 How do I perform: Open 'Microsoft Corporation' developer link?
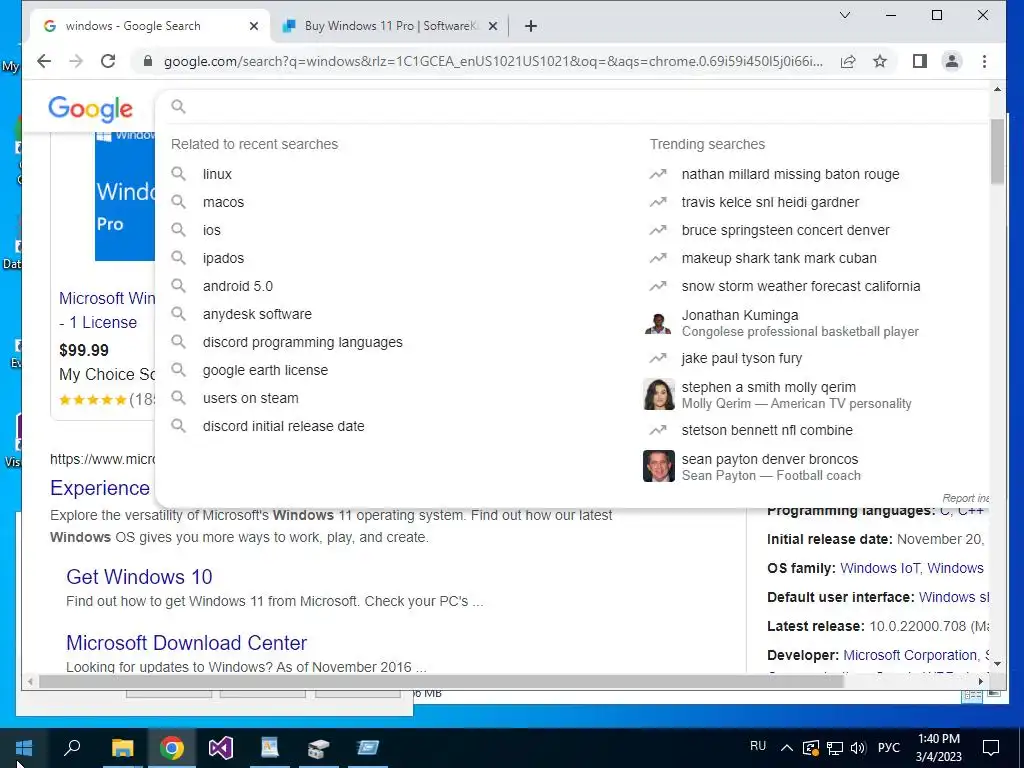(910, 655)
